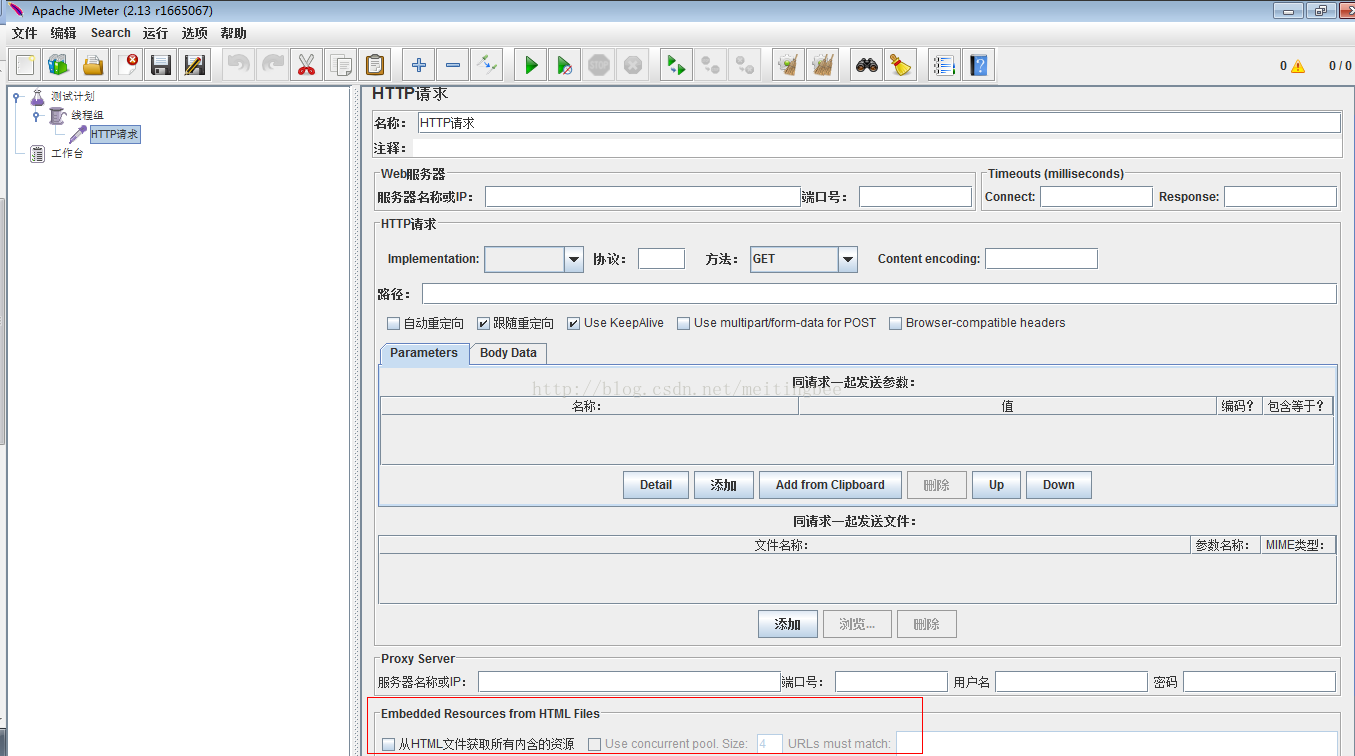Click the Shutdown test icon
Viewport: 1355px width, 756px height.
click(x=633, y=66)
